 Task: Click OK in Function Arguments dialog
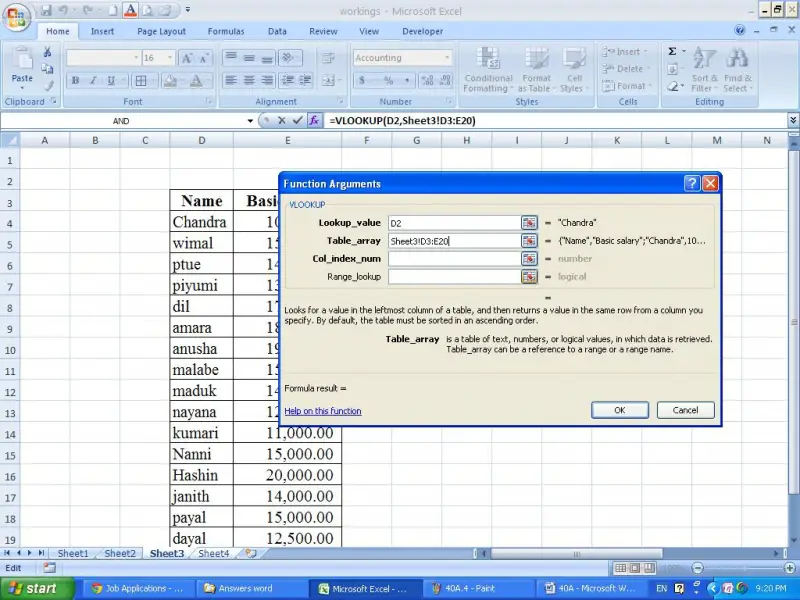619,410
